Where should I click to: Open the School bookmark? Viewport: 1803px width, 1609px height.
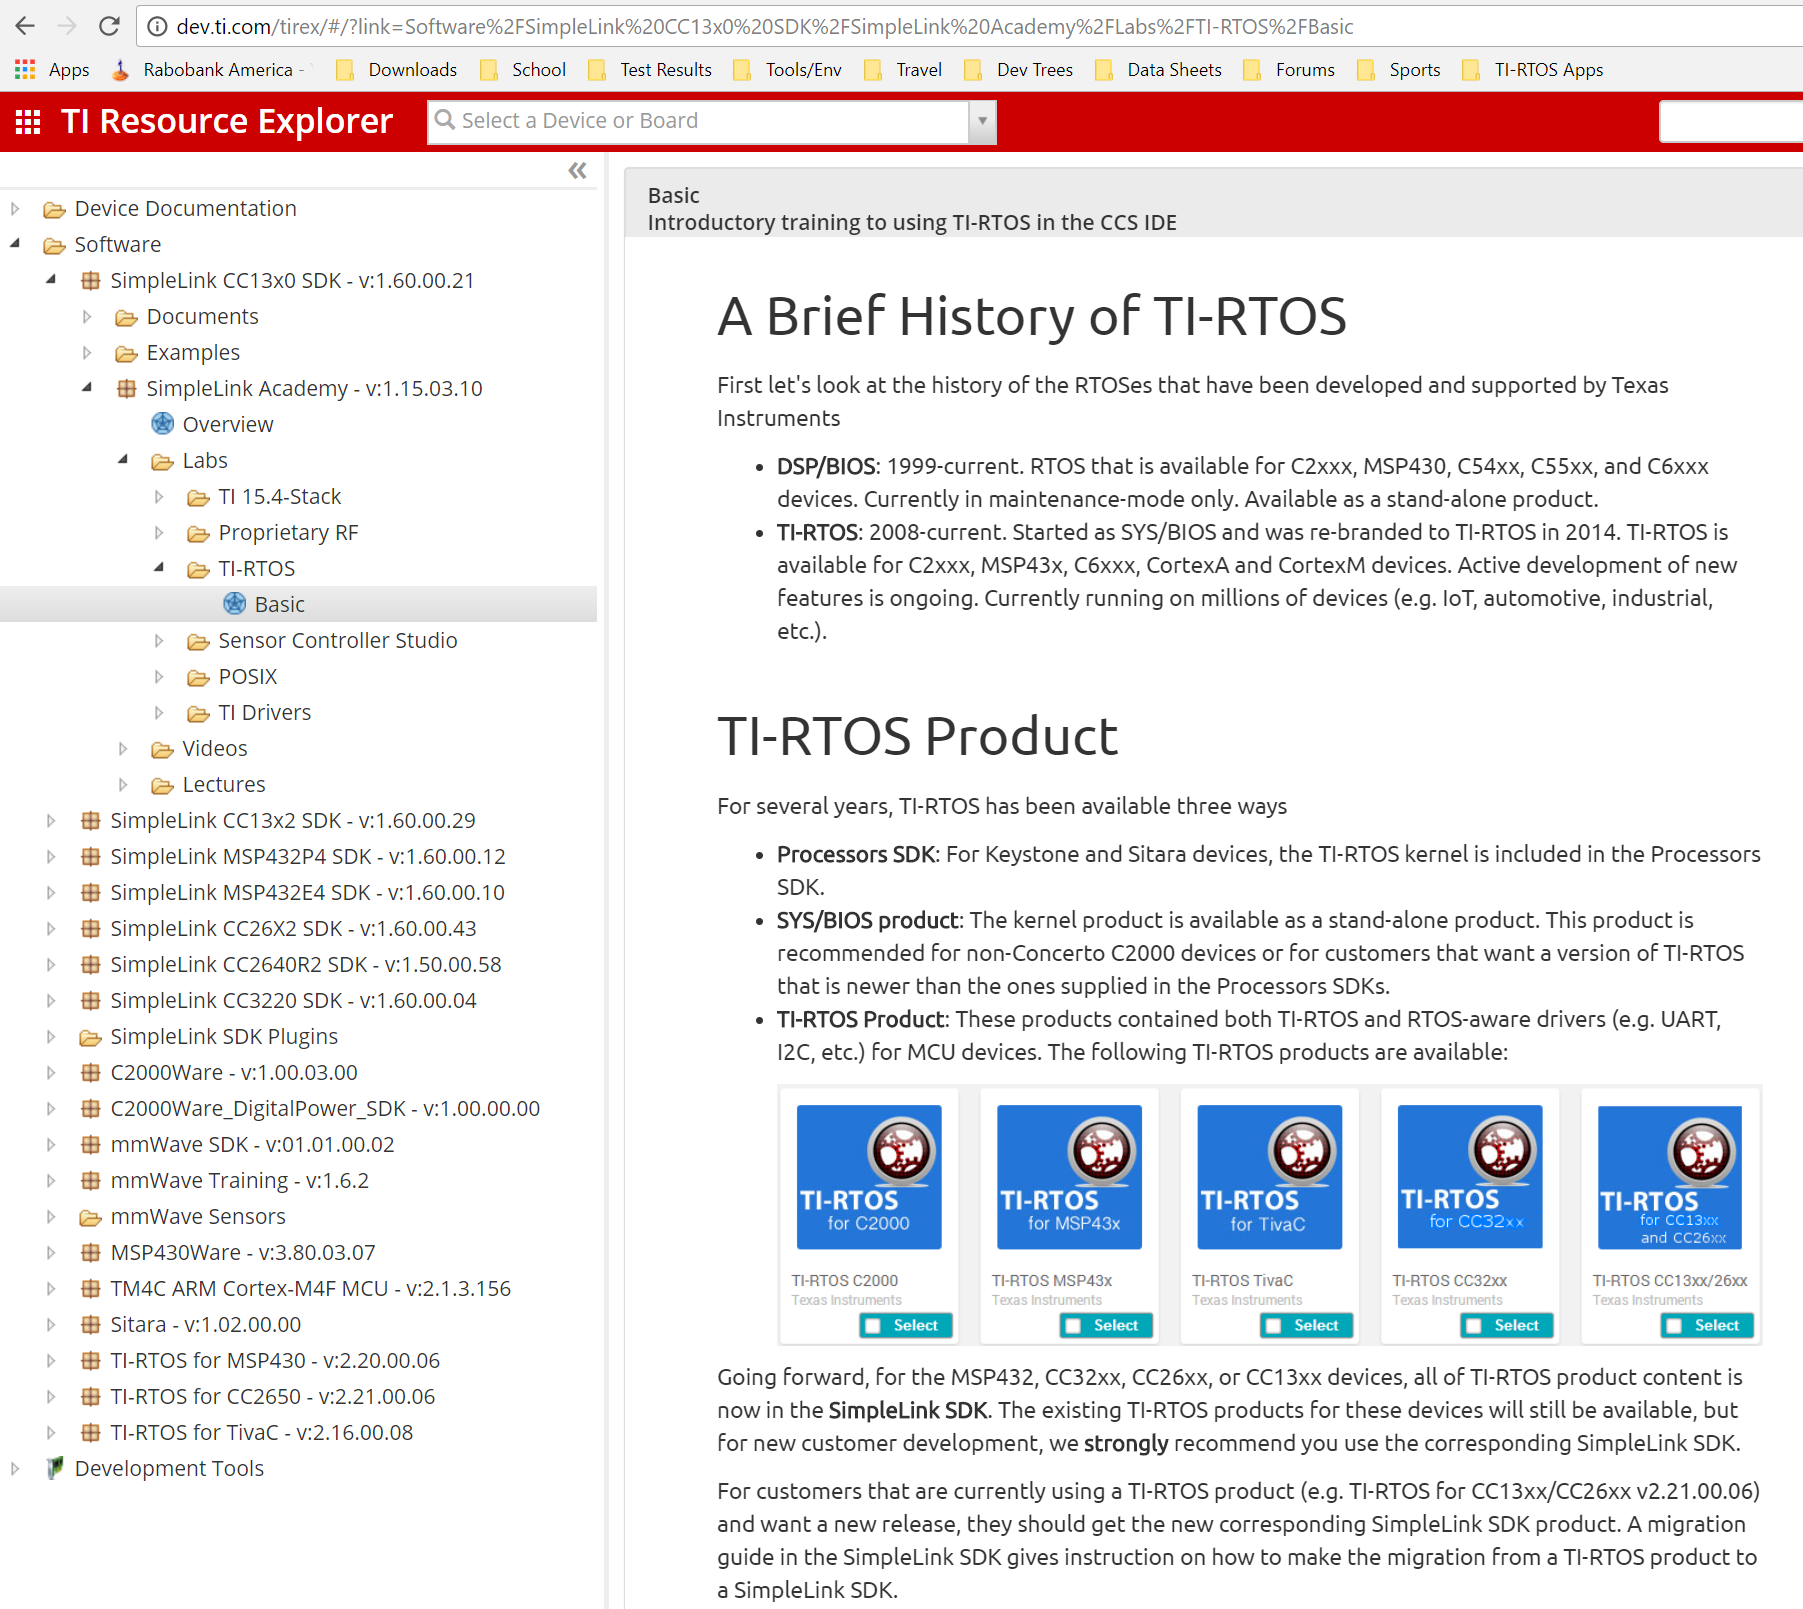pos(523,69)
